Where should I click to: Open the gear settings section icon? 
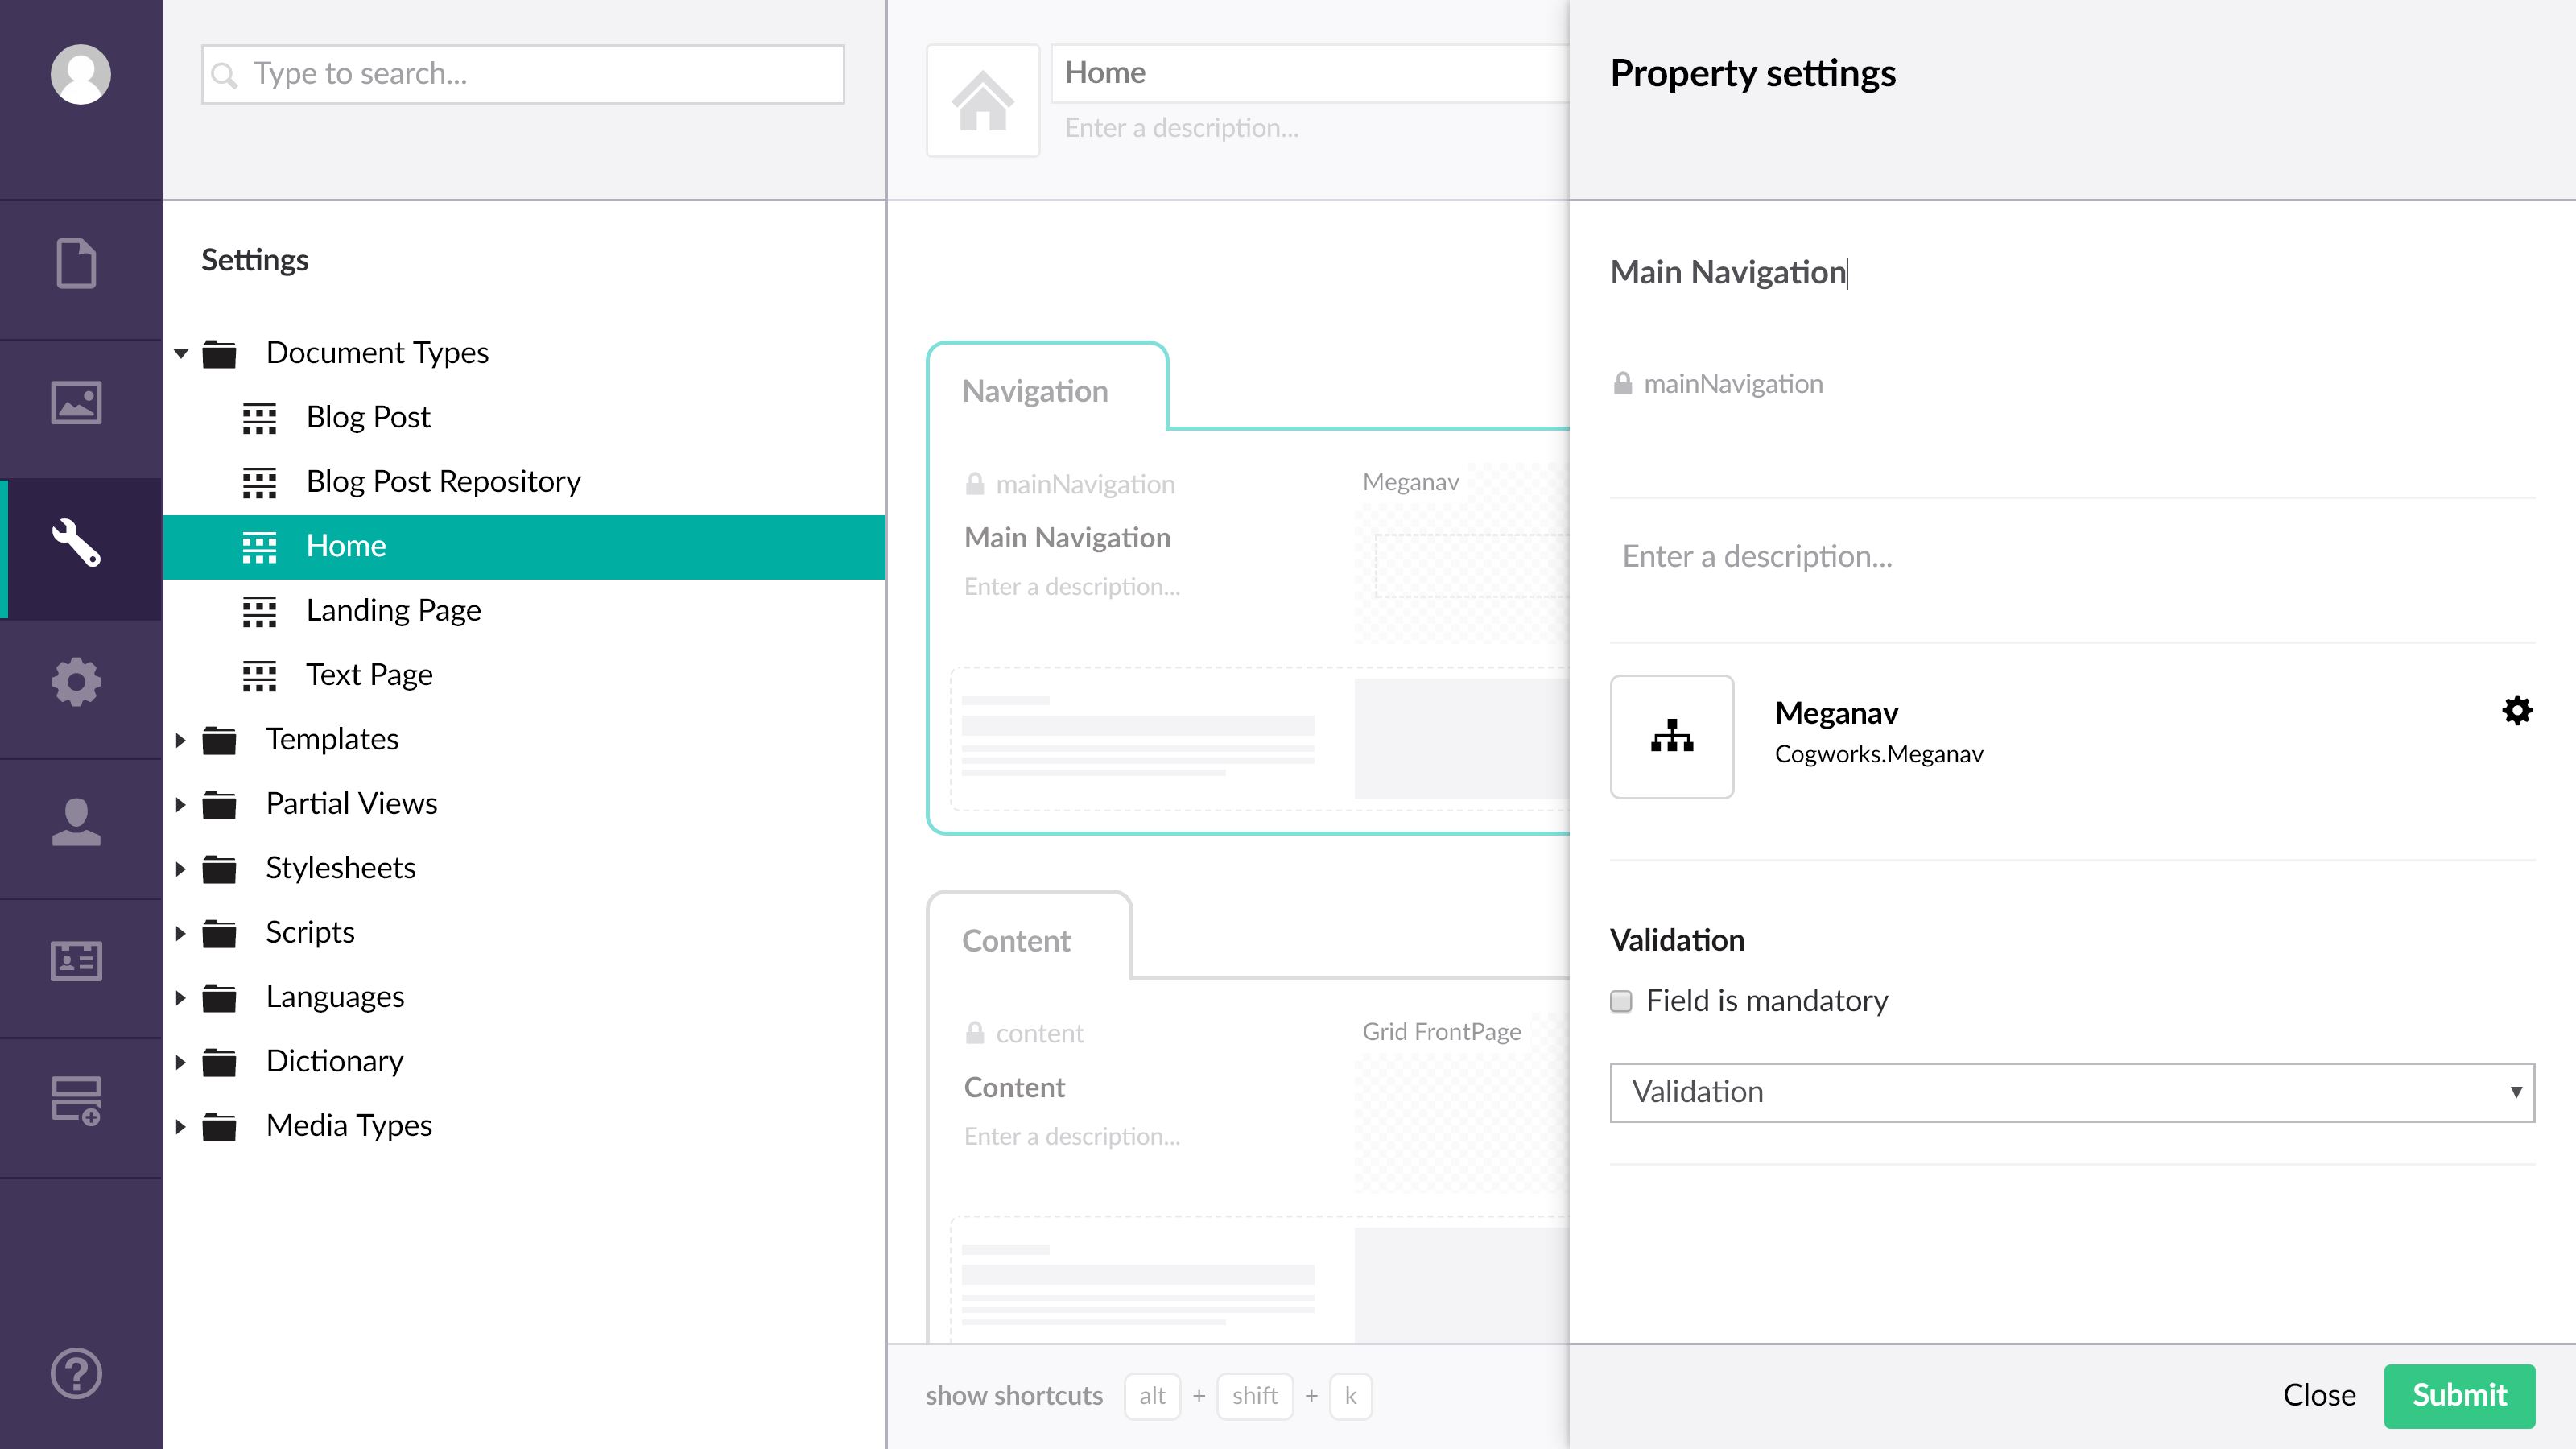click(x=76, y=682)
